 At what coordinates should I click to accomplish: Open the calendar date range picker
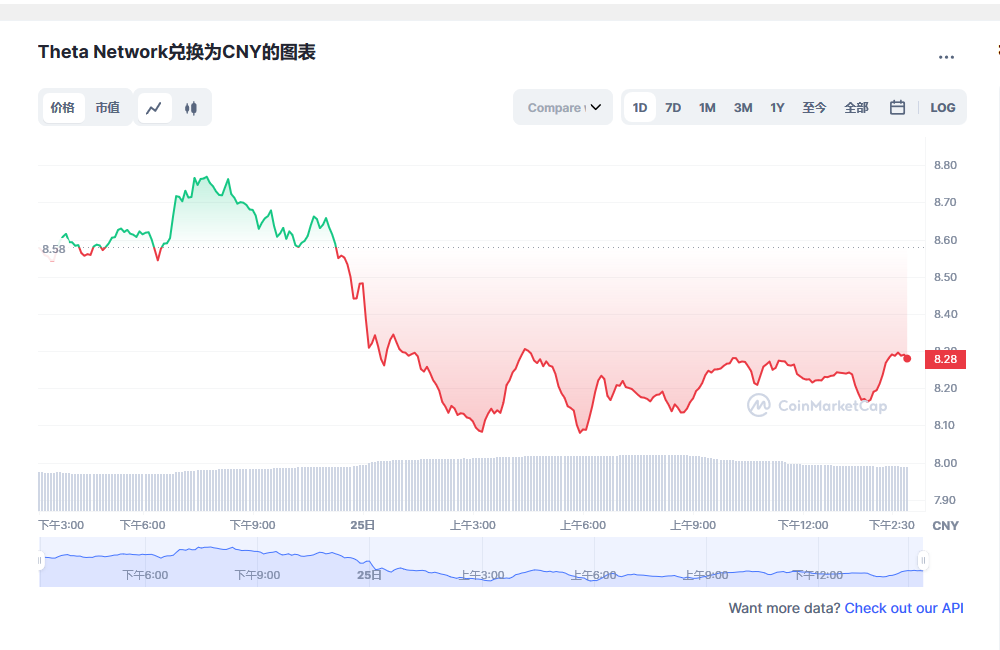pos(897,107)
